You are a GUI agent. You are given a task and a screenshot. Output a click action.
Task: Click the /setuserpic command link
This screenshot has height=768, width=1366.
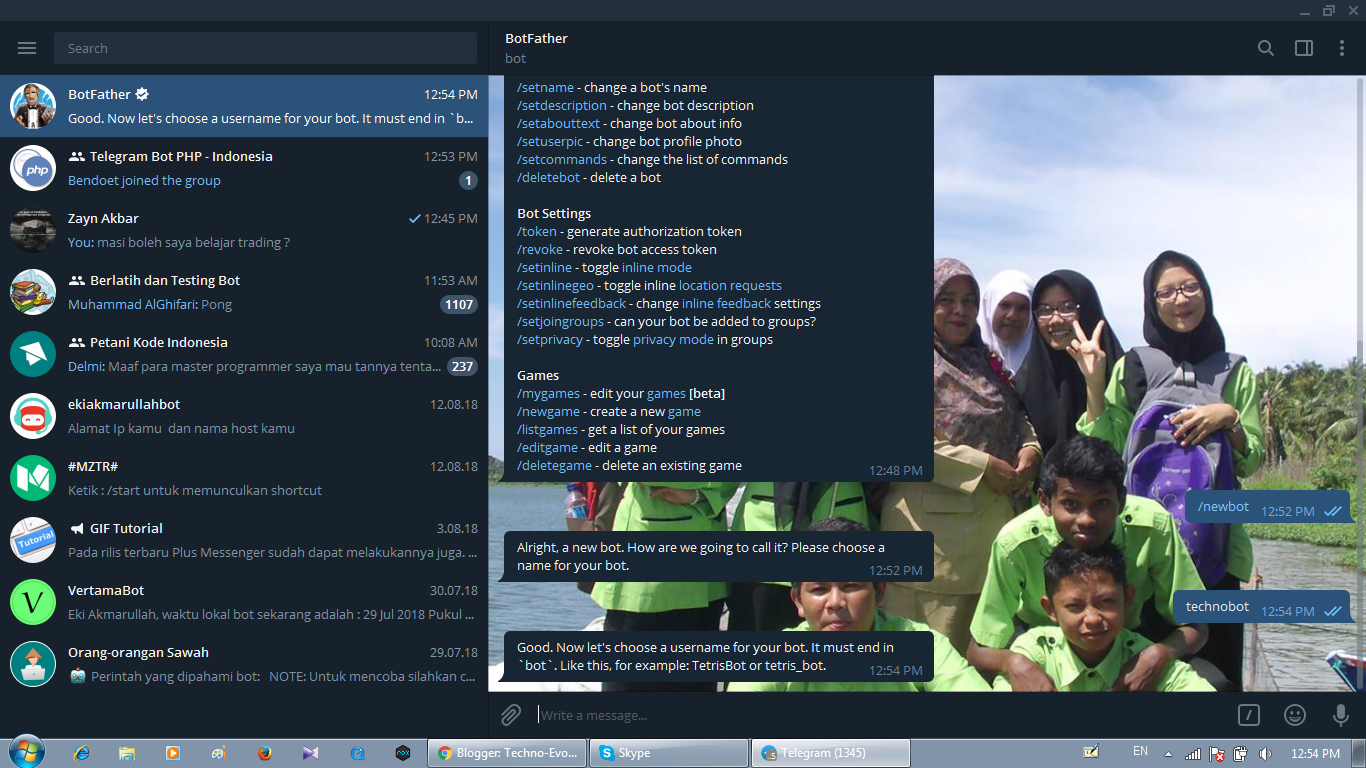point(550,141)
